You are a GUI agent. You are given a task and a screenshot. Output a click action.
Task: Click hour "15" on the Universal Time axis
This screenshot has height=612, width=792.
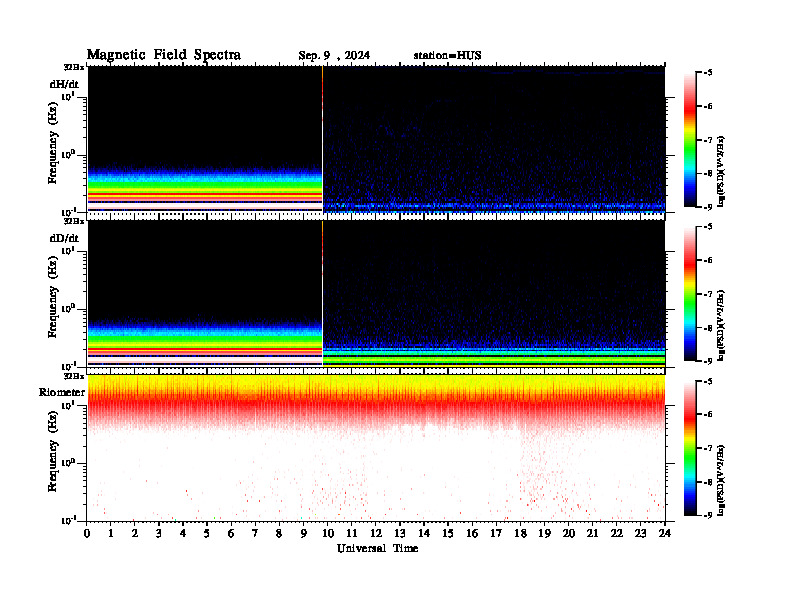448,533
